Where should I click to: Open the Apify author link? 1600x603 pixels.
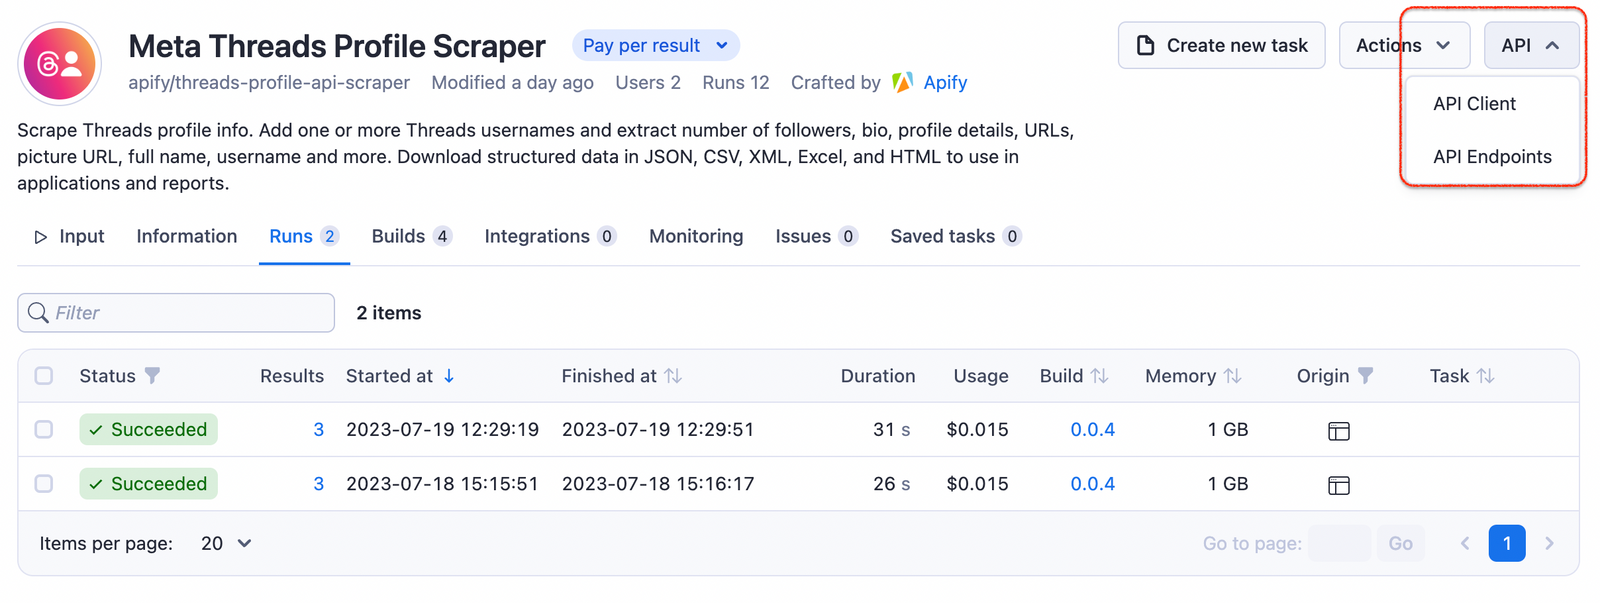pyautogui.click(x=944, y=83)
